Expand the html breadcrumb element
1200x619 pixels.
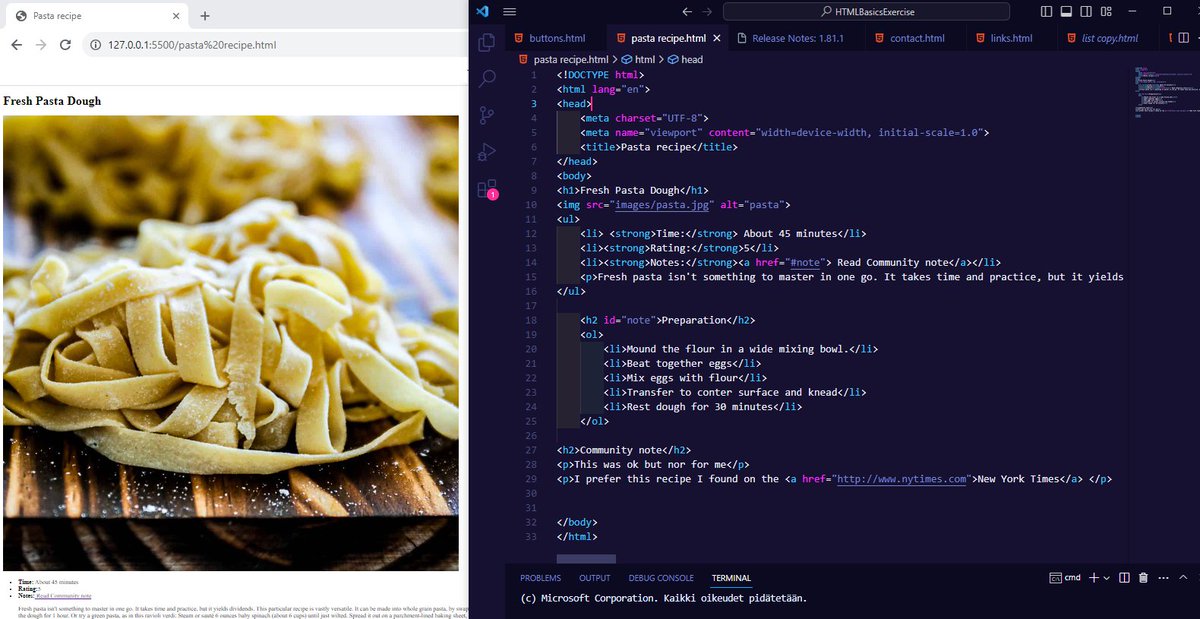click(638, 59)
